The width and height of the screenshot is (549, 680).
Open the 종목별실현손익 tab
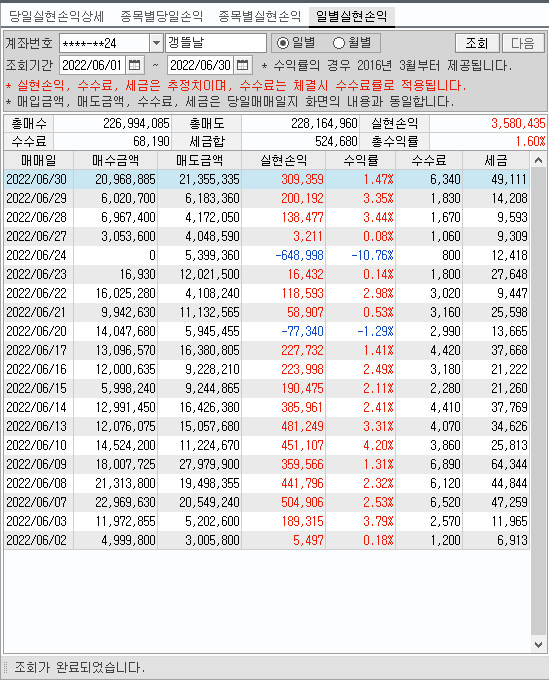click(259, 16)
